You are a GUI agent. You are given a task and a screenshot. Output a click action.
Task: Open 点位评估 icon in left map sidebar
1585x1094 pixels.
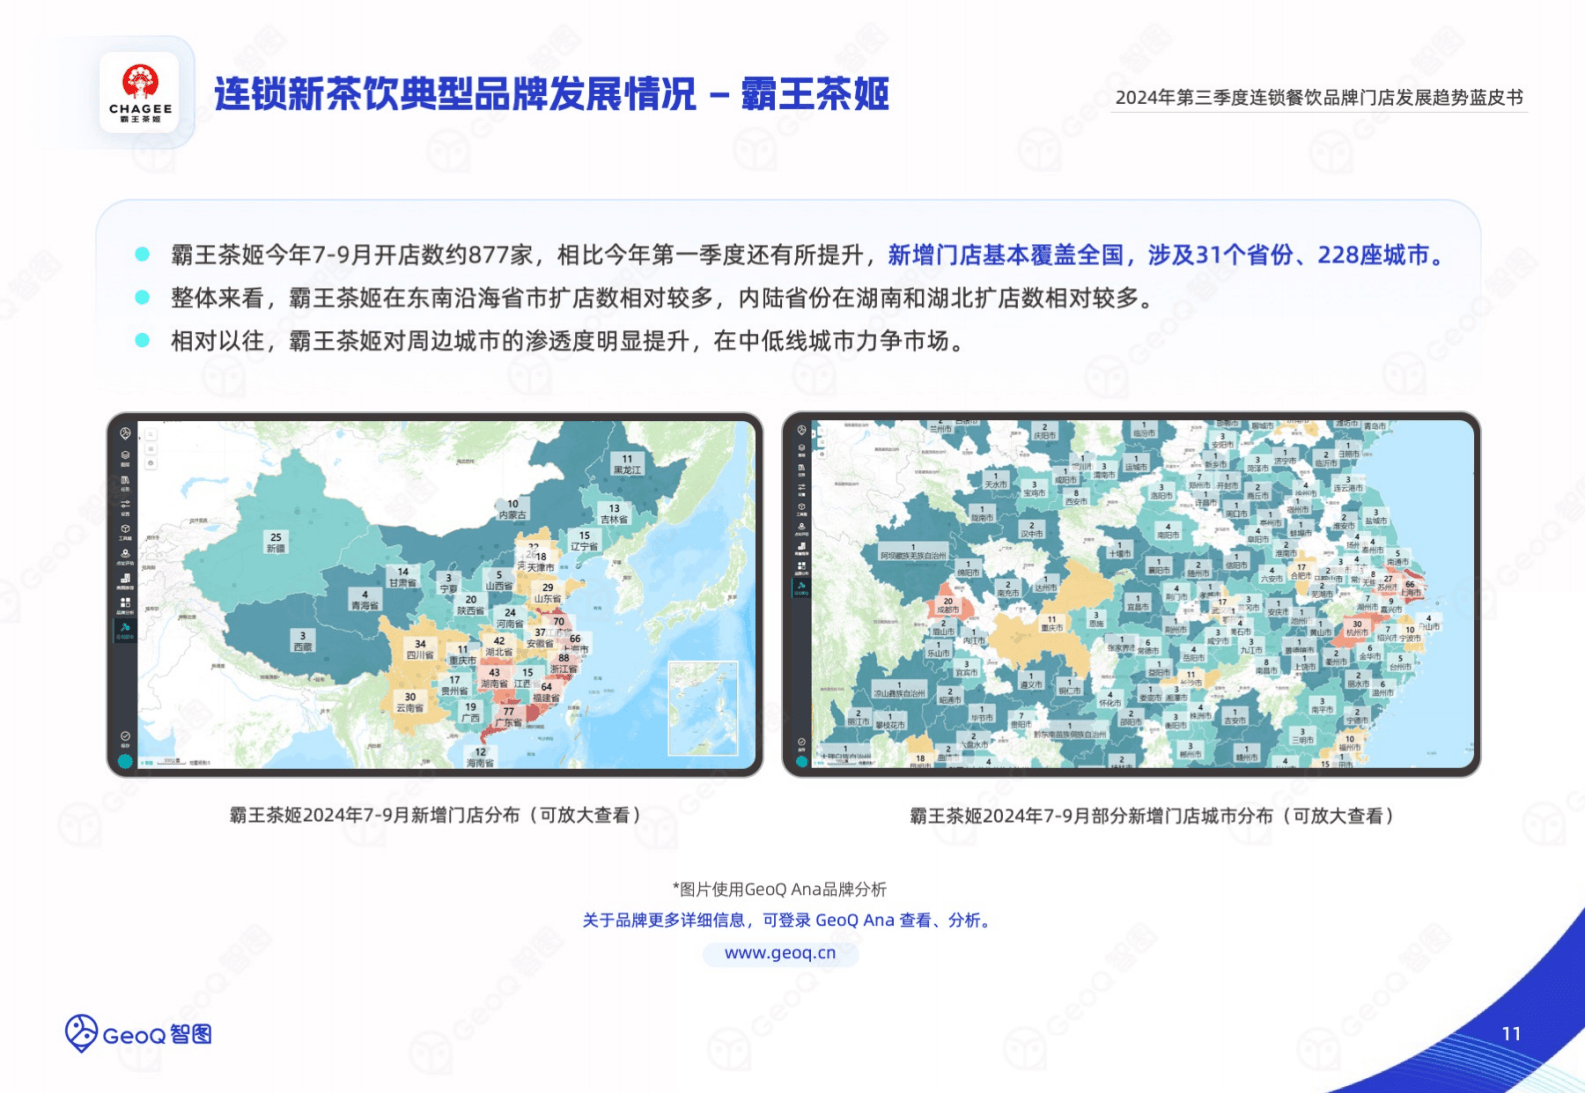pyautogui.click(x=125, y=556)
